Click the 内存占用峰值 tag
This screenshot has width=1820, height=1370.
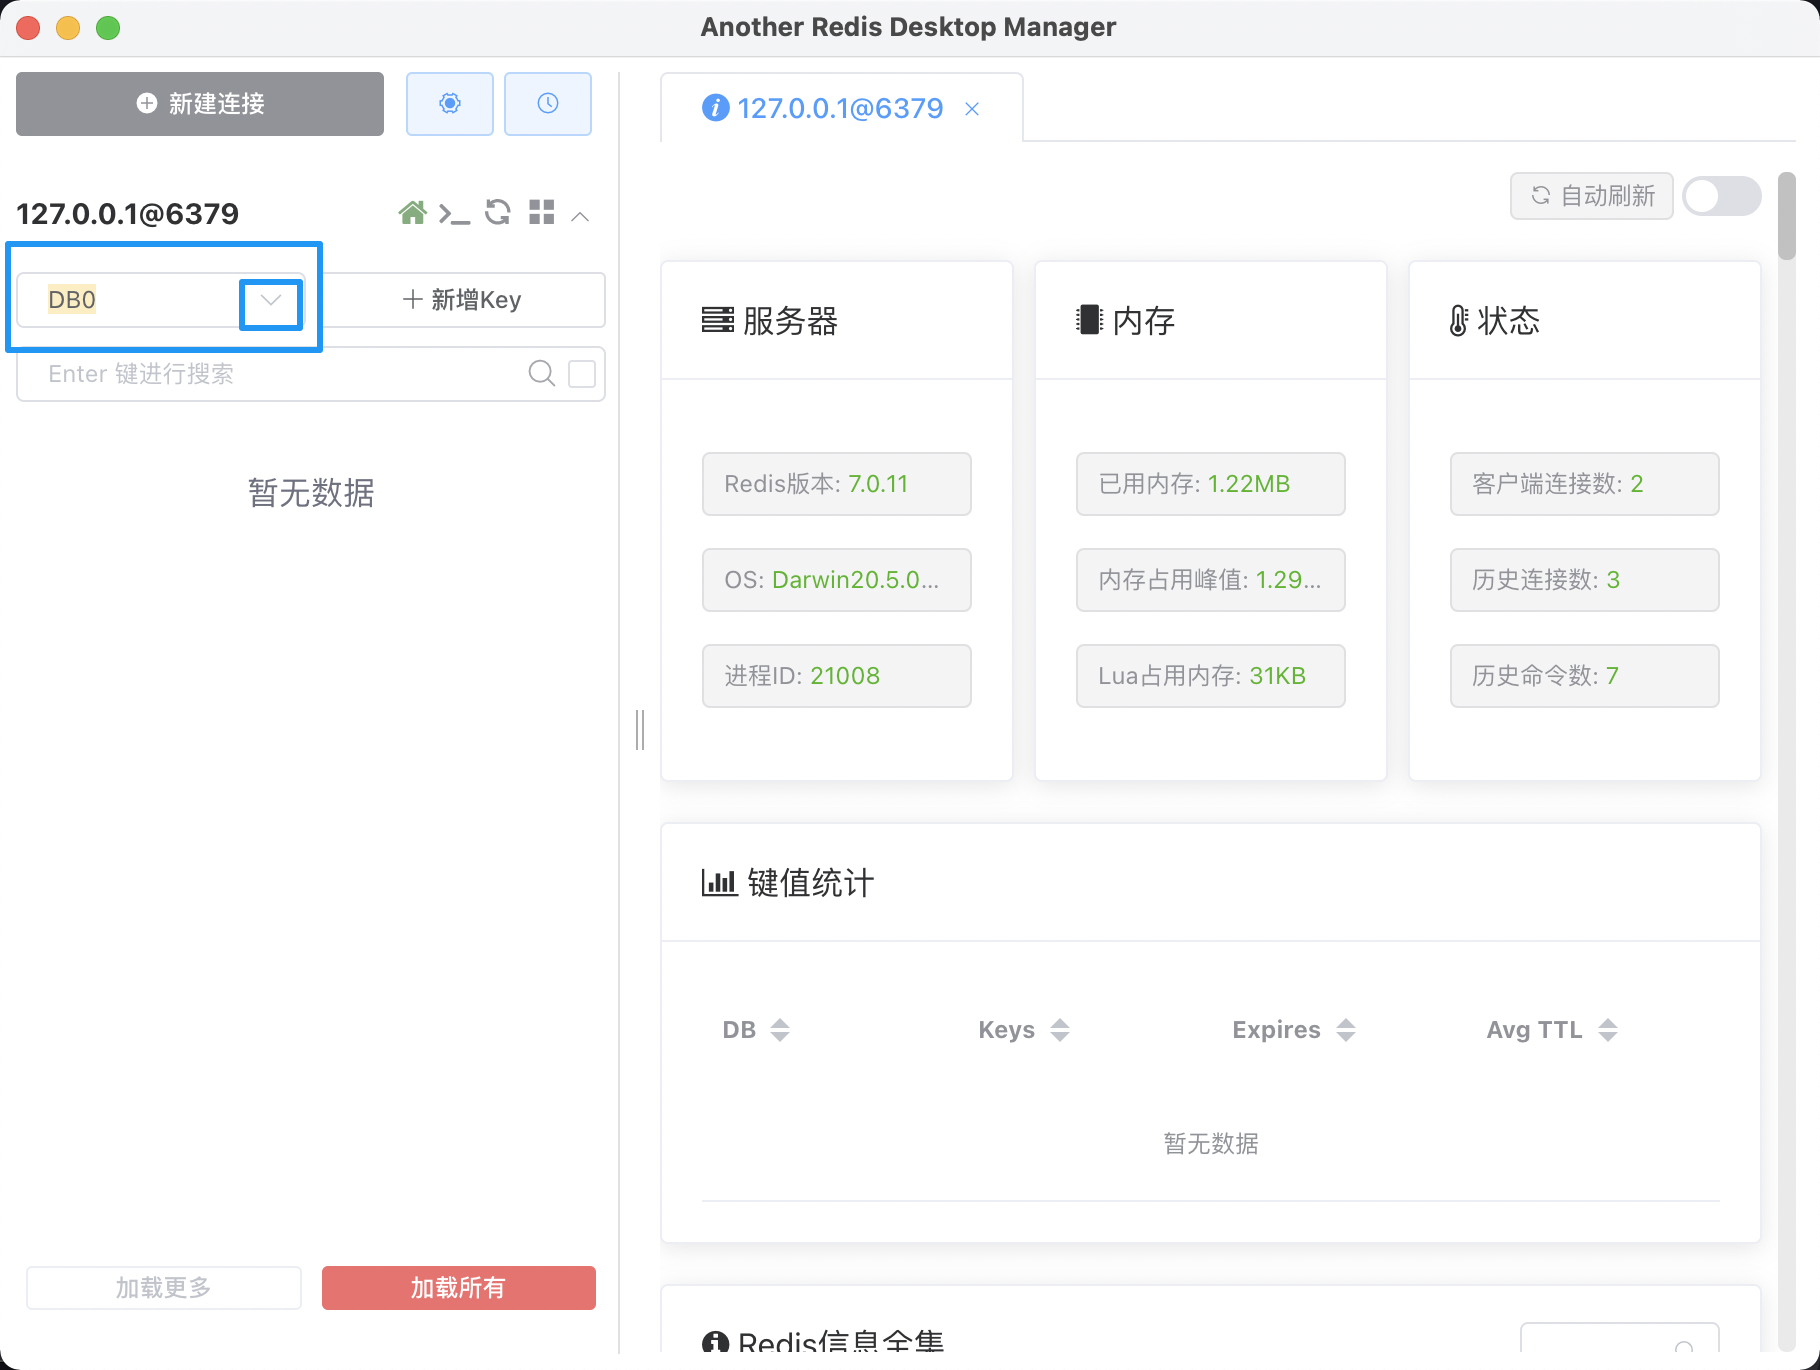pyautogui.click(x=1211, y=580)
